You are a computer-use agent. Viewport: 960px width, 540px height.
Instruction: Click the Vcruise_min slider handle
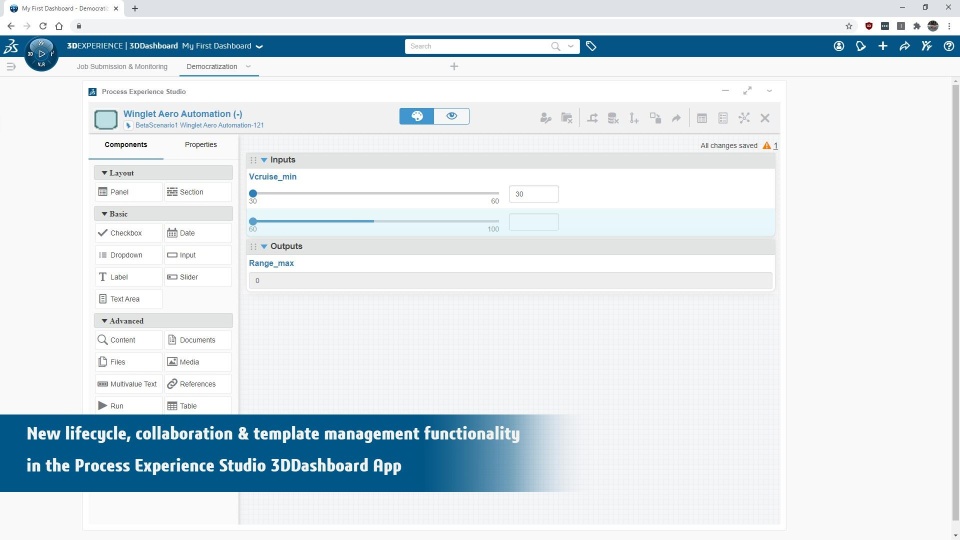(253, 193)
